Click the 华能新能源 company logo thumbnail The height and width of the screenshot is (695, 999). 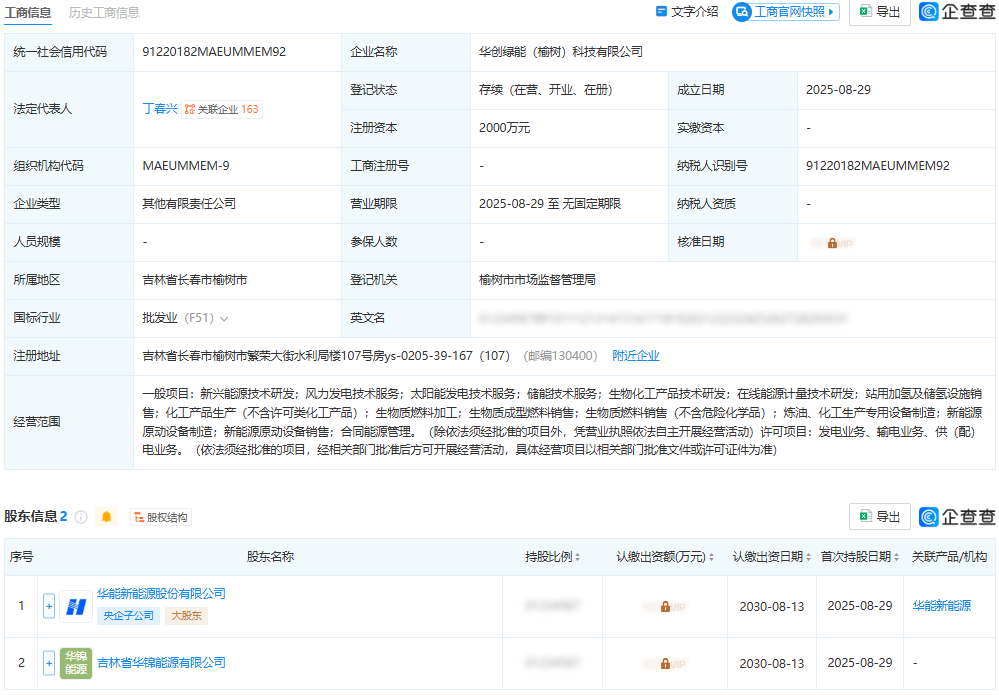[75, 605]
